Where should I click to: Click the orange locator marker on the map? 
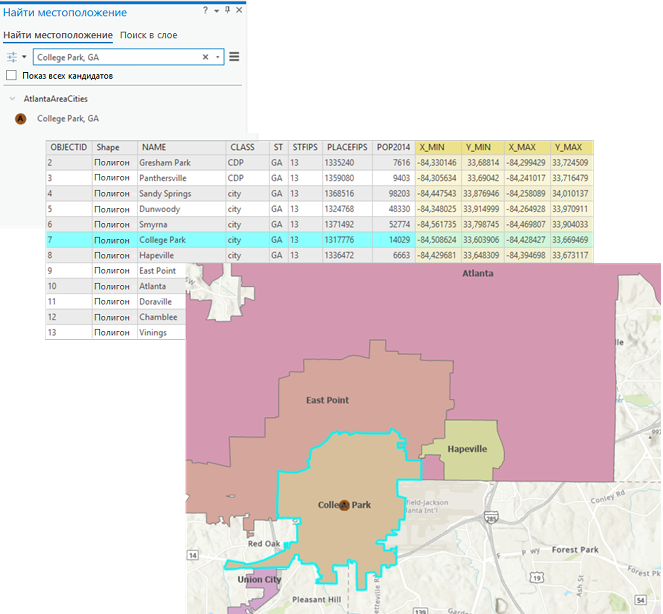(344, 504)
